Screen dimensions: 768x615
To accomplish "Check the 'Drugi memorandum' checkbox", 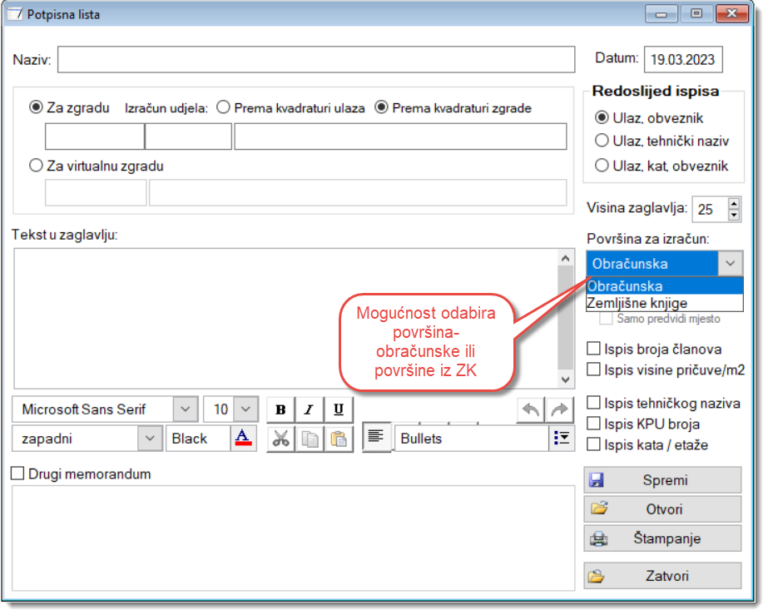I will (x=17, y=474).
